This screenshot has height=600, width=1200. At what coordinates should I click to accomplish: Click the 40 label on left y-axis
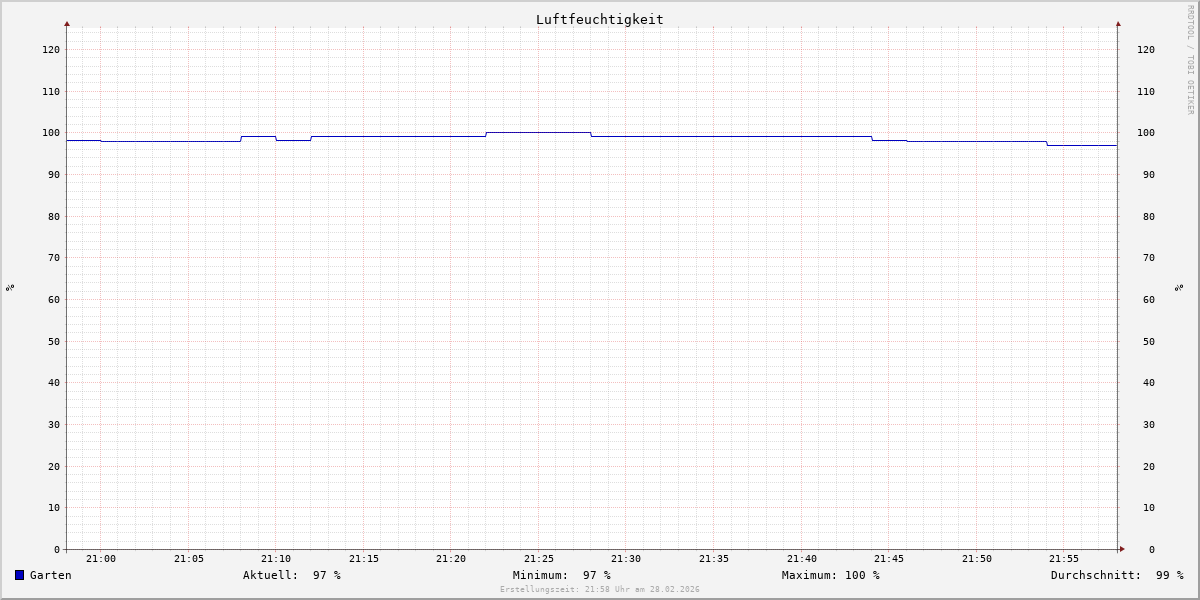point(54,382)
